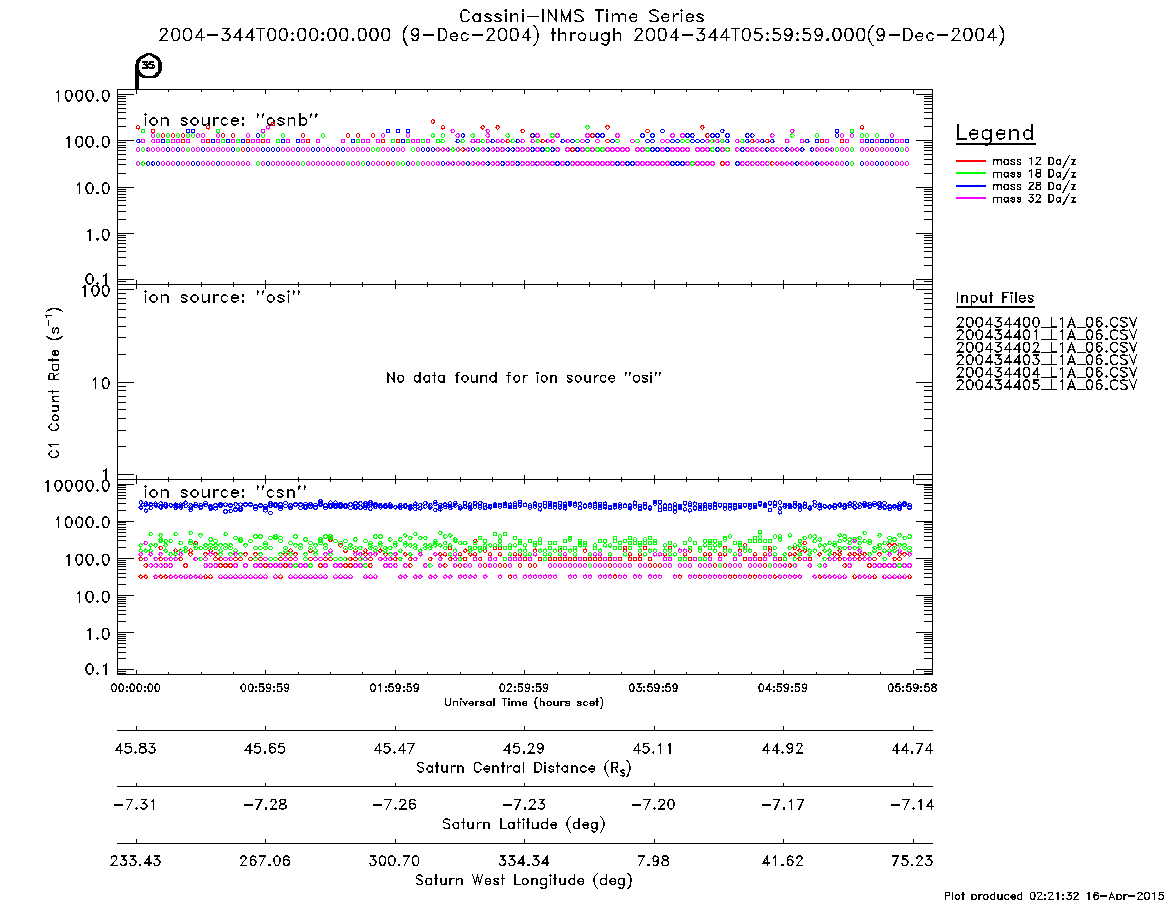
Task: Click the C1 Count Rate axis label
Action: (54, 383)
